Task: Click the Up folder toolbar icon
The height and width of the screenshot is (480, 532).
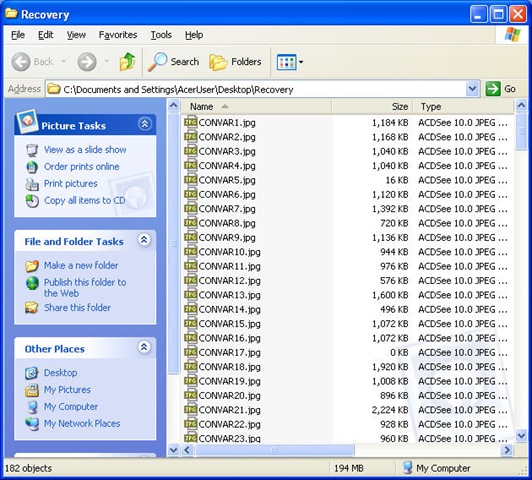Action: (128, 62)
